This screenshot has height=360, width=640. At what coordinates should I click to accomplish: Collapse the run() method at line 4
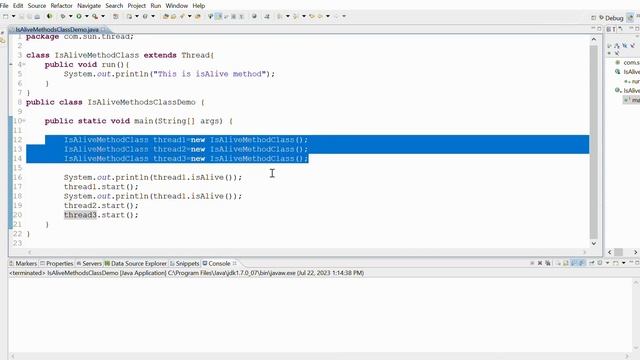(x=24, y=64)
